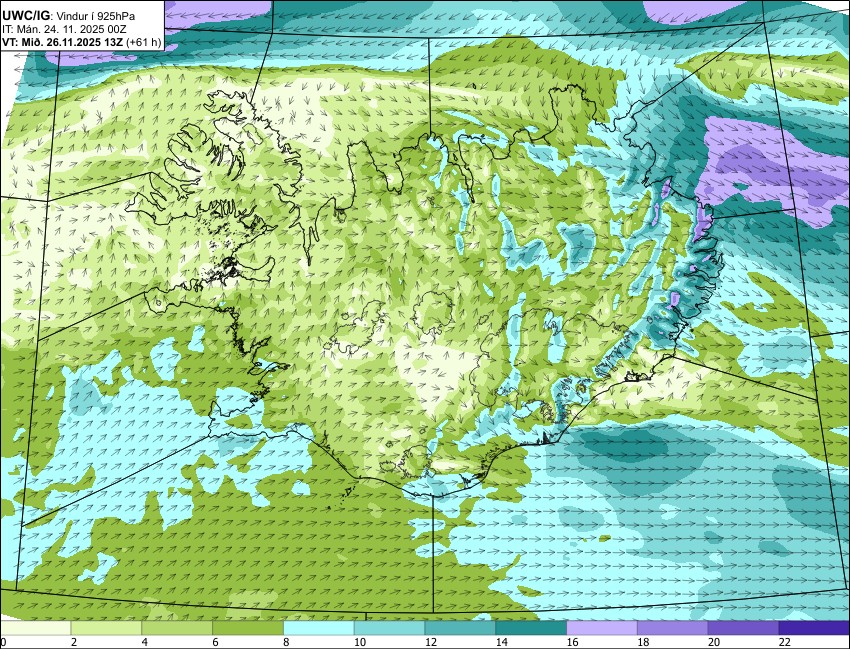850x649 pixels.
Task: Click the 18–20 m/s purple legend swatch
Action: (673, 628)
